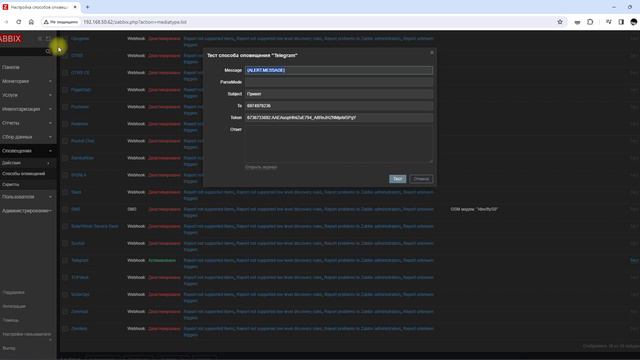The height and width of the screenshot is (360, 640).
Task: Open the browser side panel icon
Action: [621, 22]
